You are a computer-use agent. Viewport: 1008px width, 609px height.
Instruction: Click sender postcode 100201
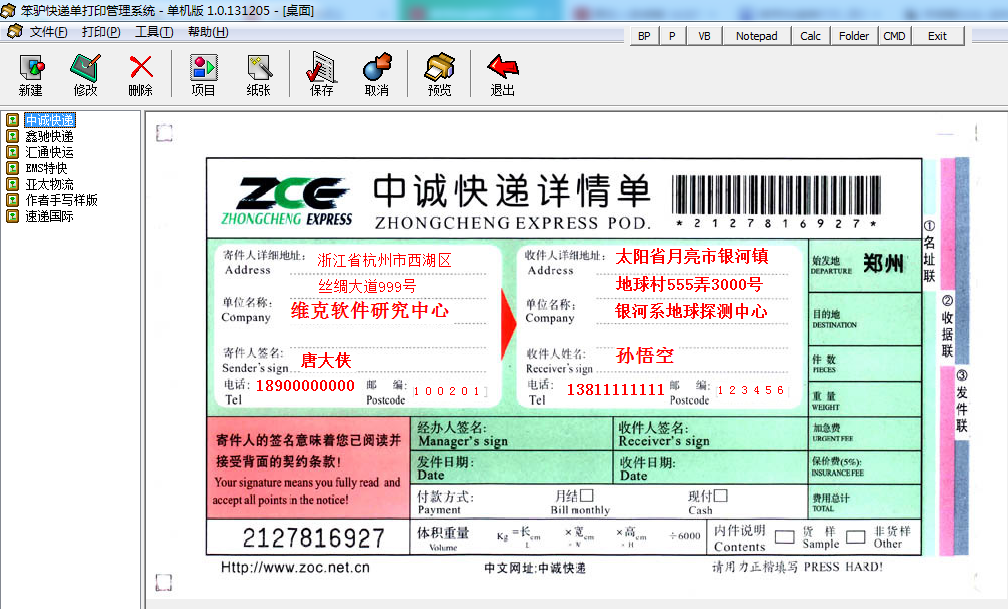tap(448, 391)
